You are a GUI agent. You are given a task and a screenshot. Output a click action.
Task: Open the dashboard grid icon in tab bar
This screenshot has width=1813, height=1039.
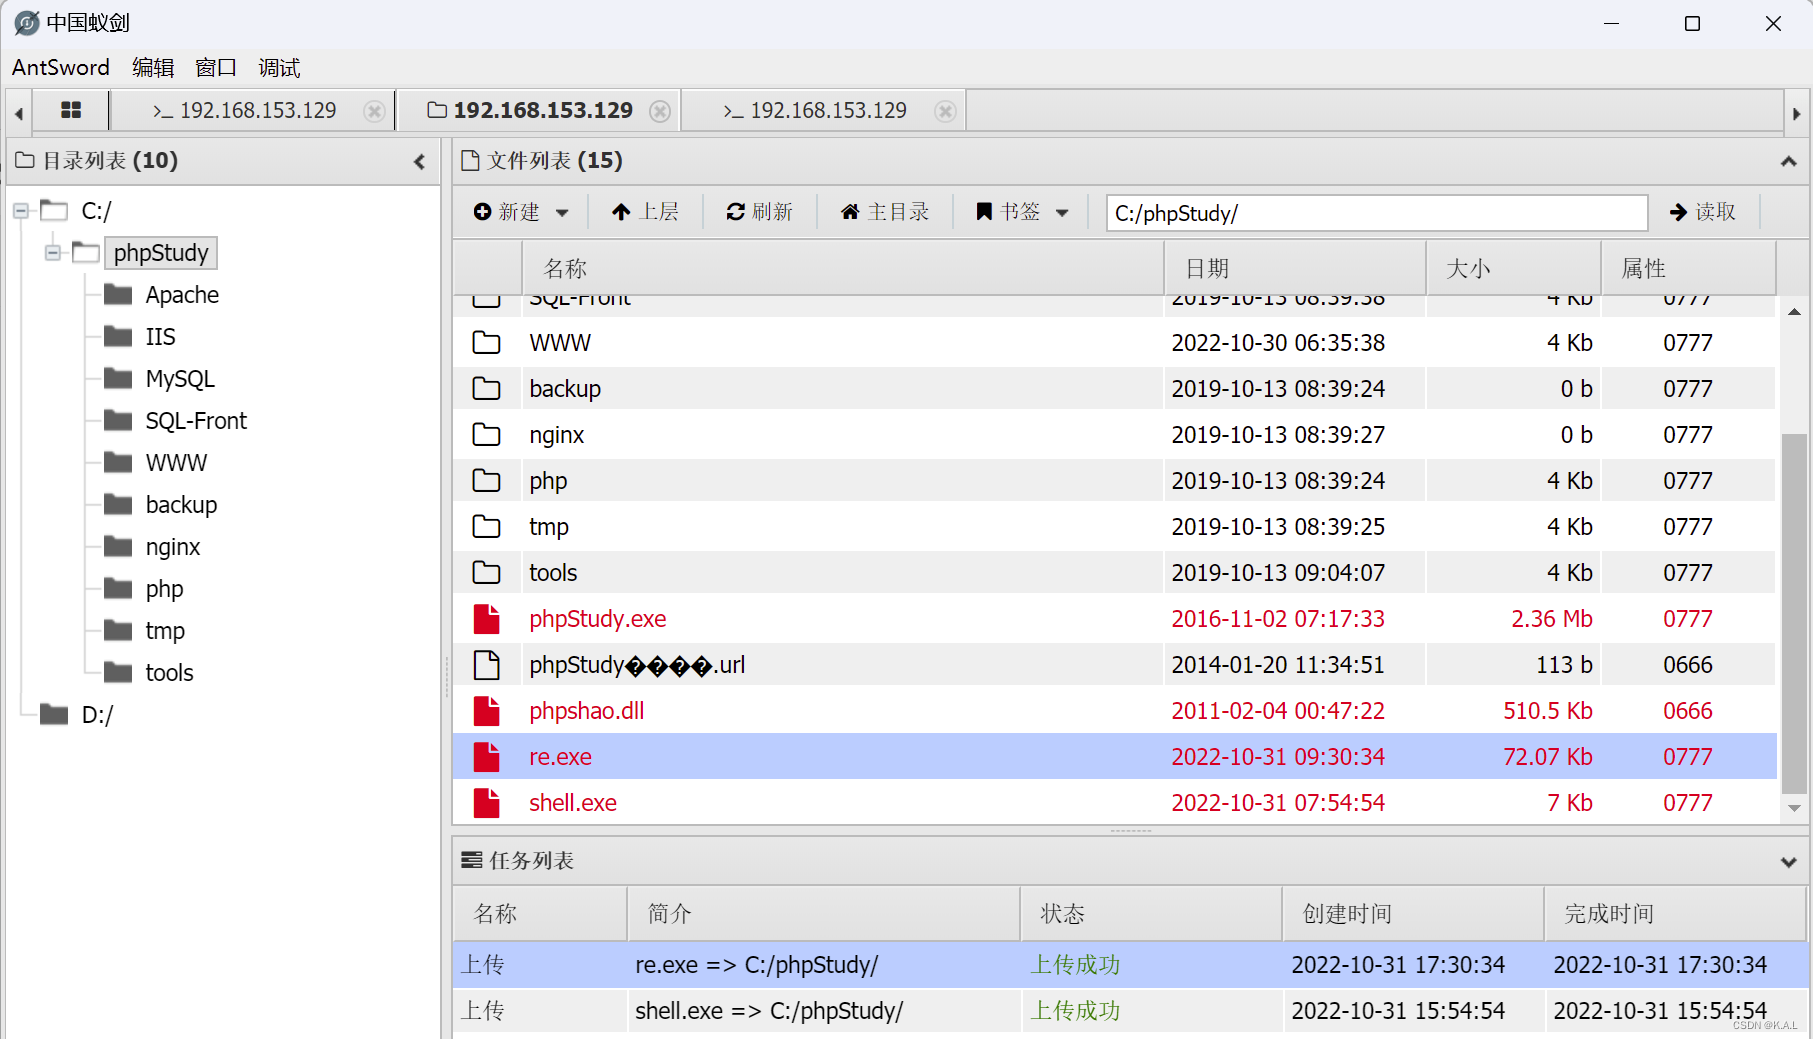click(x=70, y=110)
